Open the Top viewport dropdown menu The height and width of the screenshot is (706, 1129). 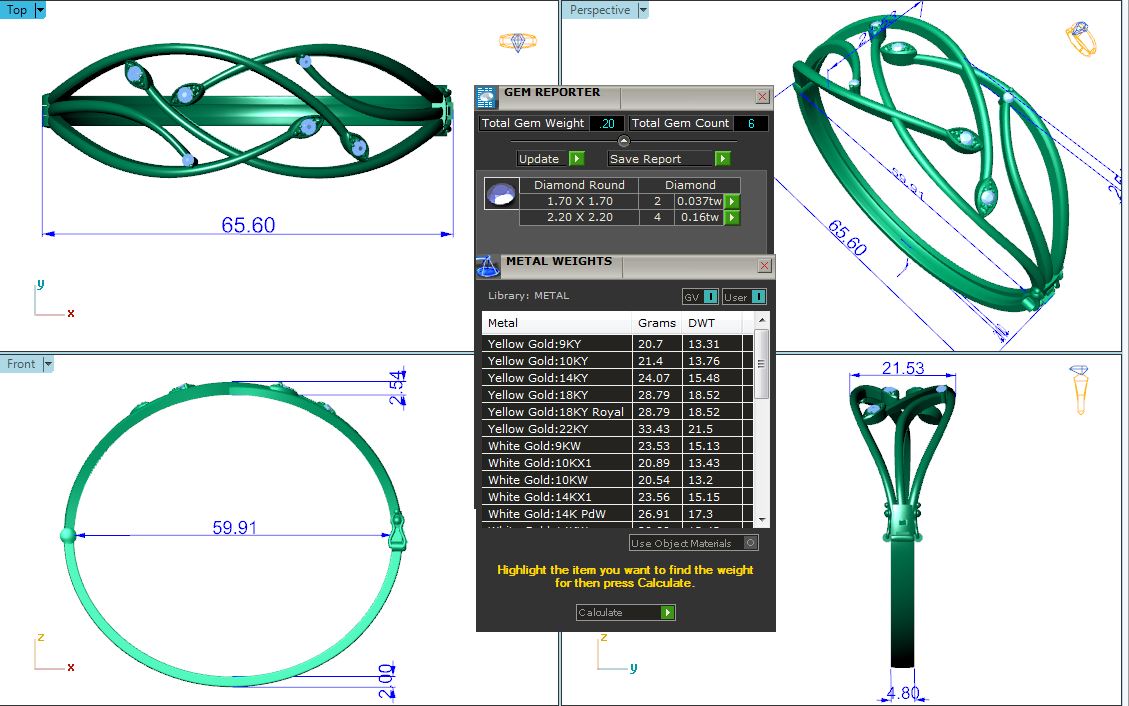[40, 10]
